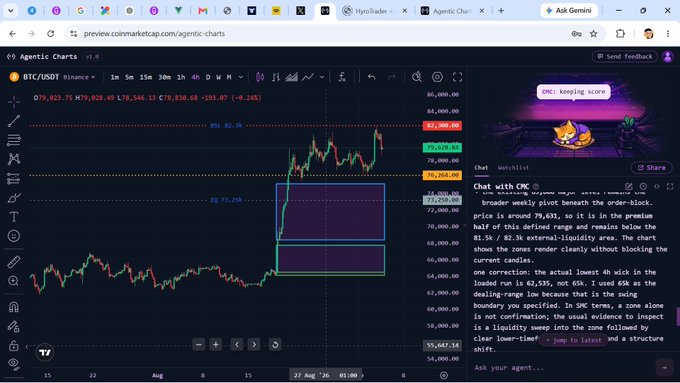Open time axis settings gear
The image size is (680, 383).
(x=444, y=376)
